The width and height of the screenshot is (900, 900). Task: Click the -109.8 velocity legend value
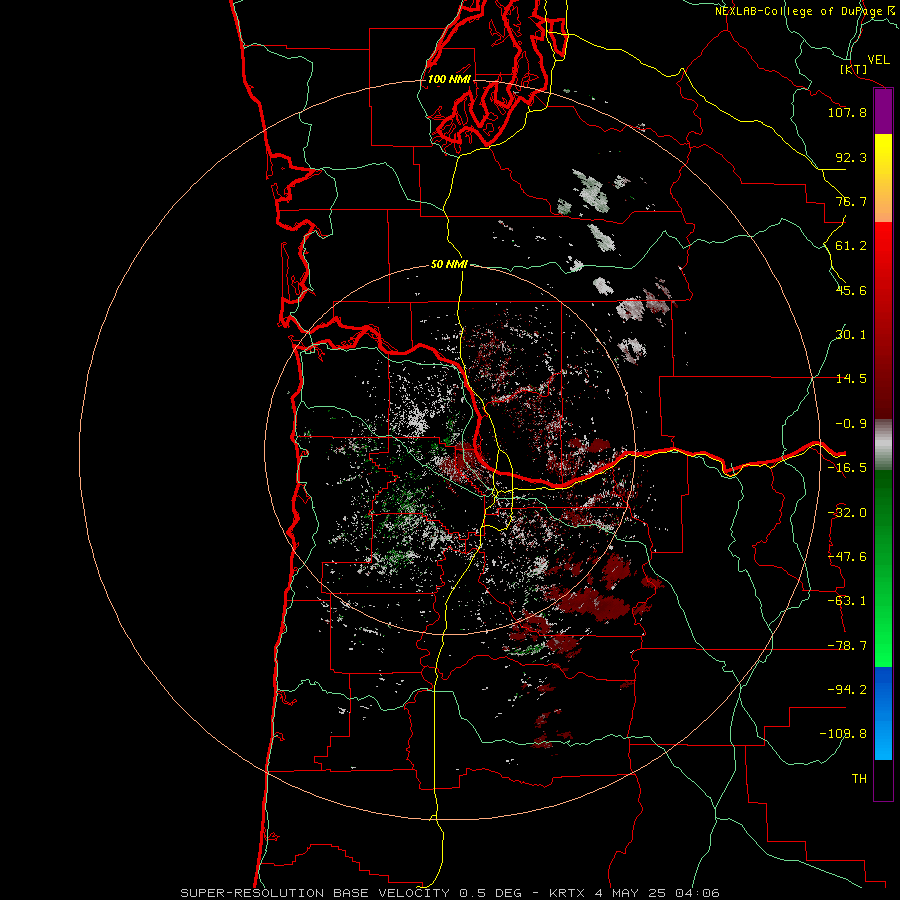(843, 734)
